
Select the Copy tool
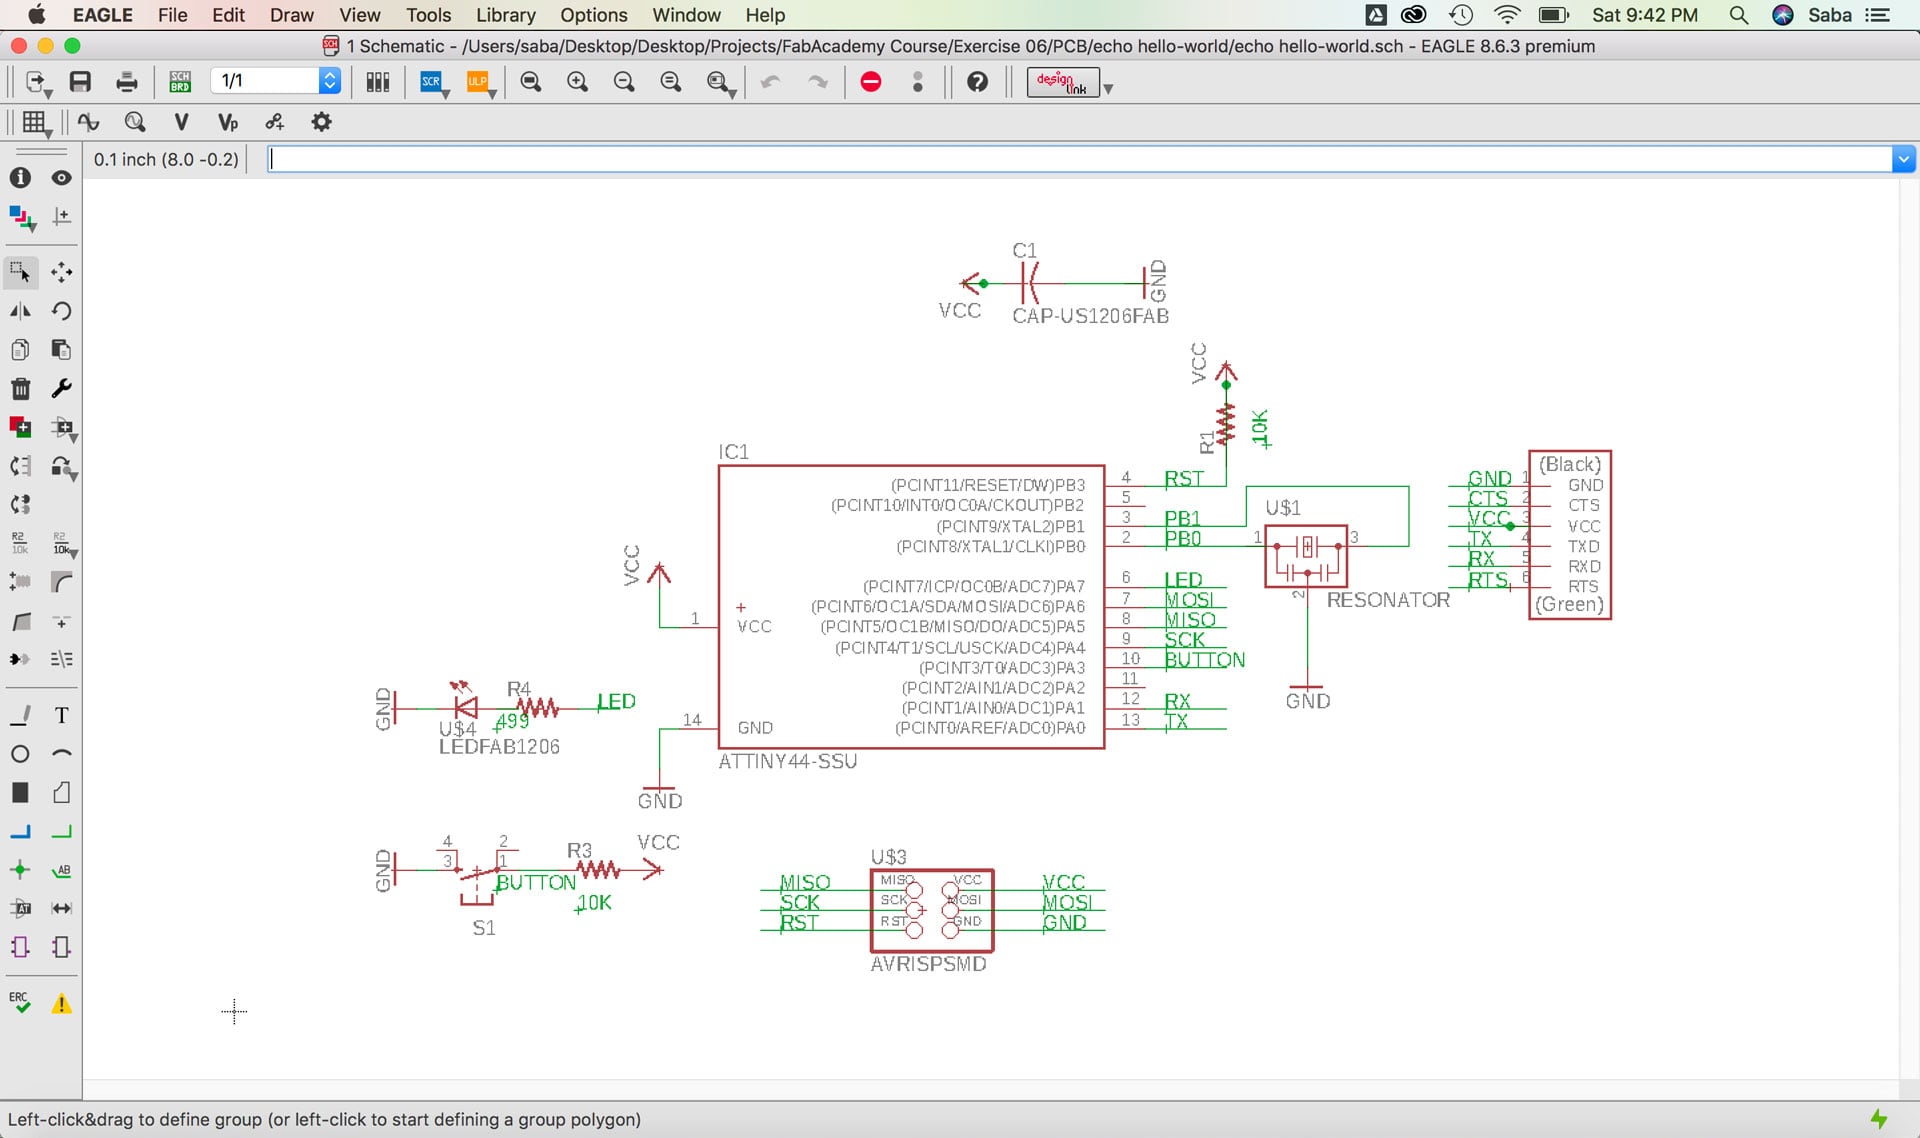click(20, 350)
